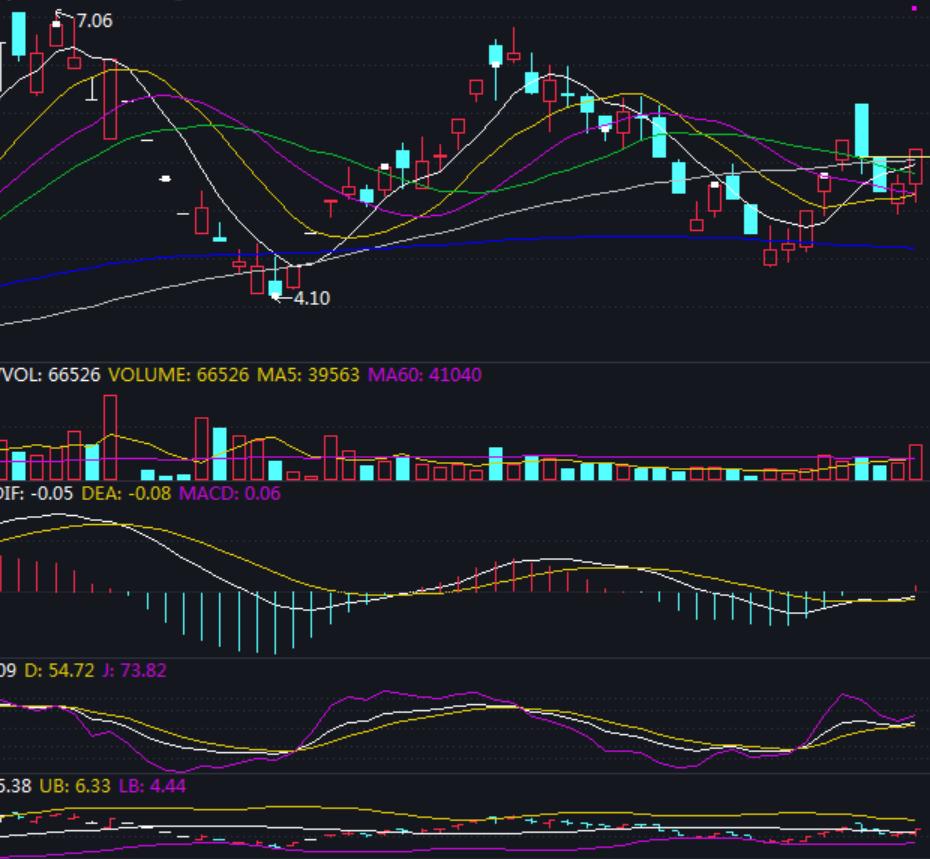The image size is (930, 859).
Task: Click the MA60: 41040 volume label
Action: pyautogui.click(x=425, y=375)
